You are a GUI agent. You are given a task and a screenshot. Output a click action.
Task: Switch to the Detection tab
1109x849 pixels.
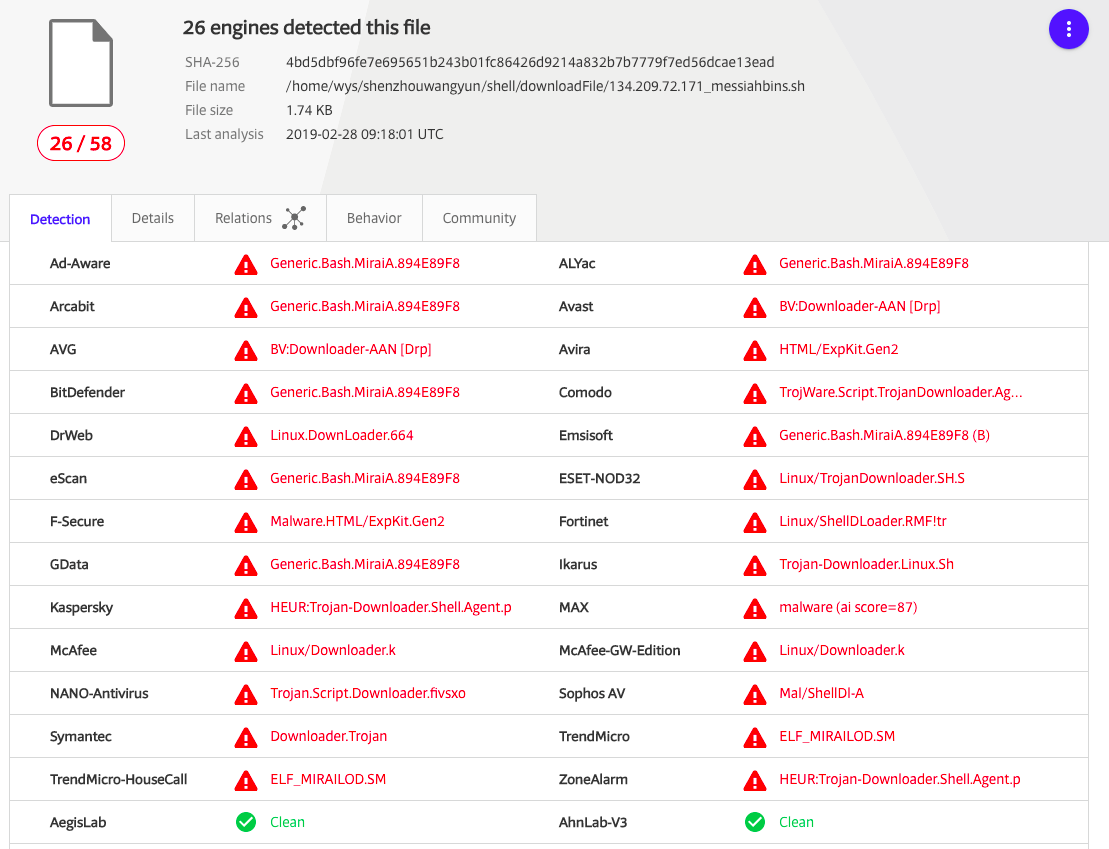coord(60,219)
